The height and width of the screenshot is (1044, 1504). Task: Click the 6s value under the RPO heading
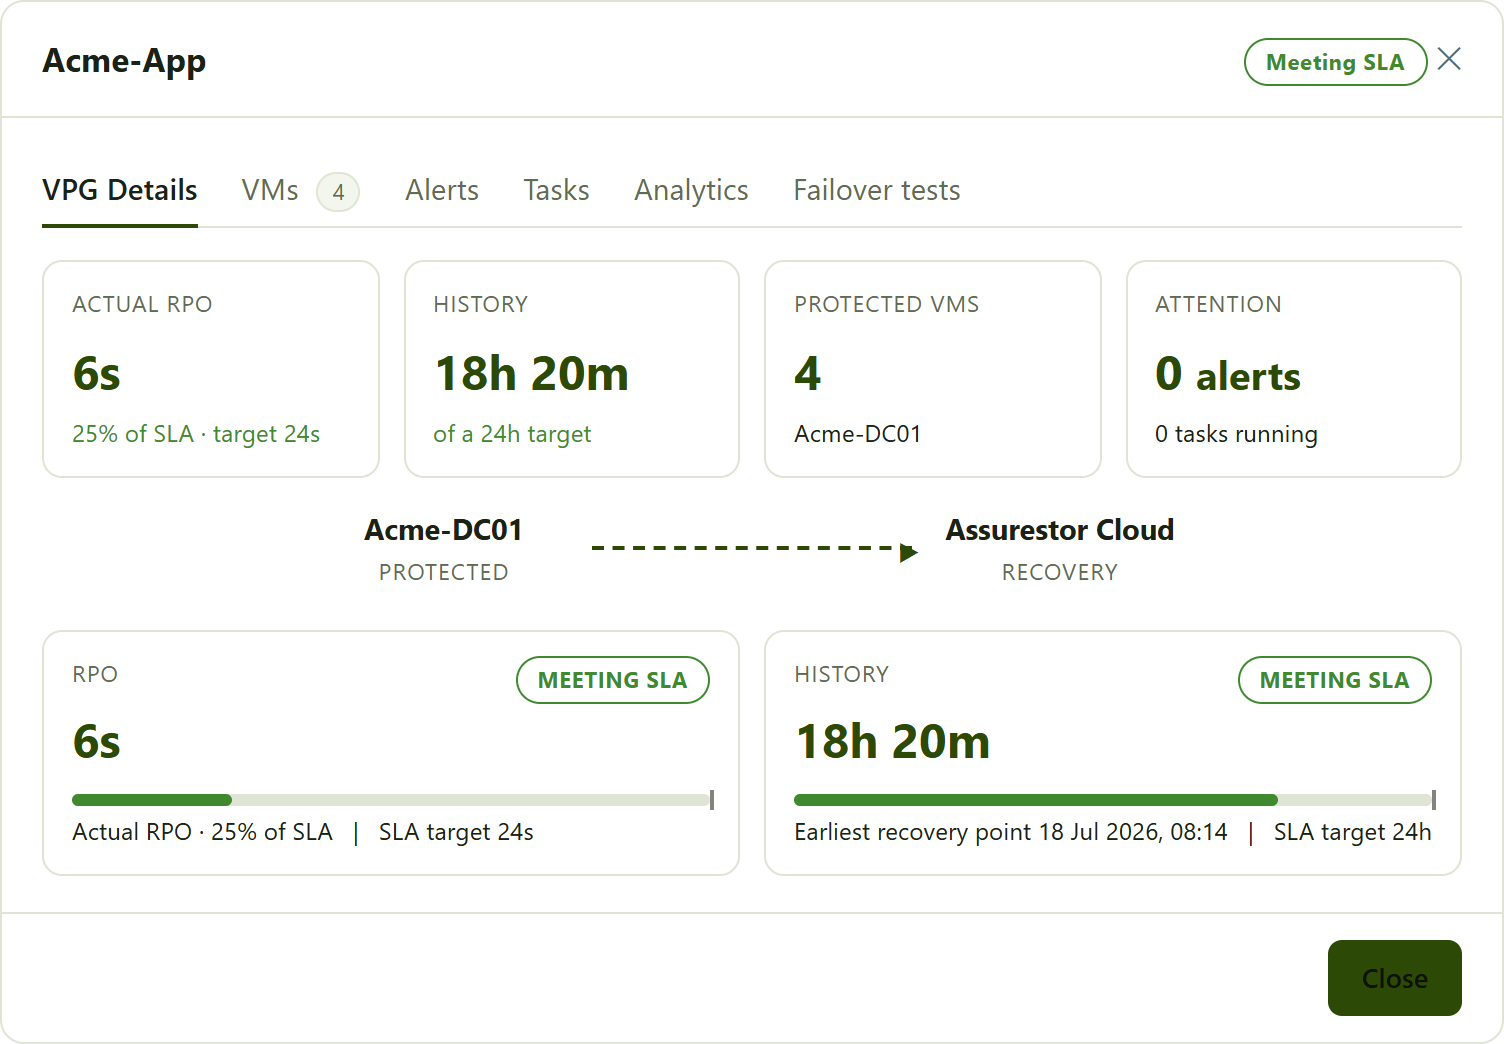tap(97, 742)
